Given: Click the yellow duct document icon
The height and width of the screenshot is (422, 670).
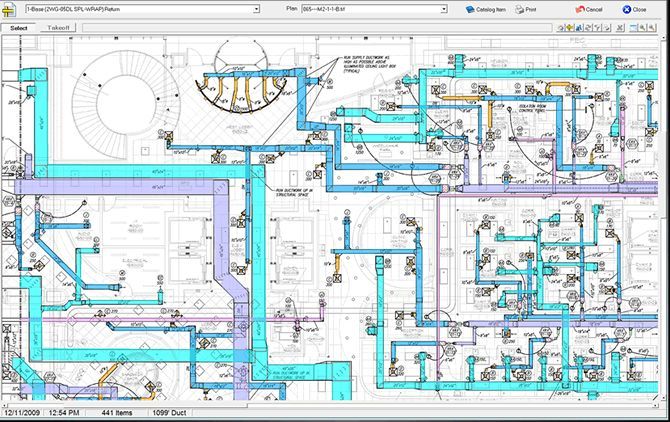Looking at the screenshot, I should pos(9,9).
